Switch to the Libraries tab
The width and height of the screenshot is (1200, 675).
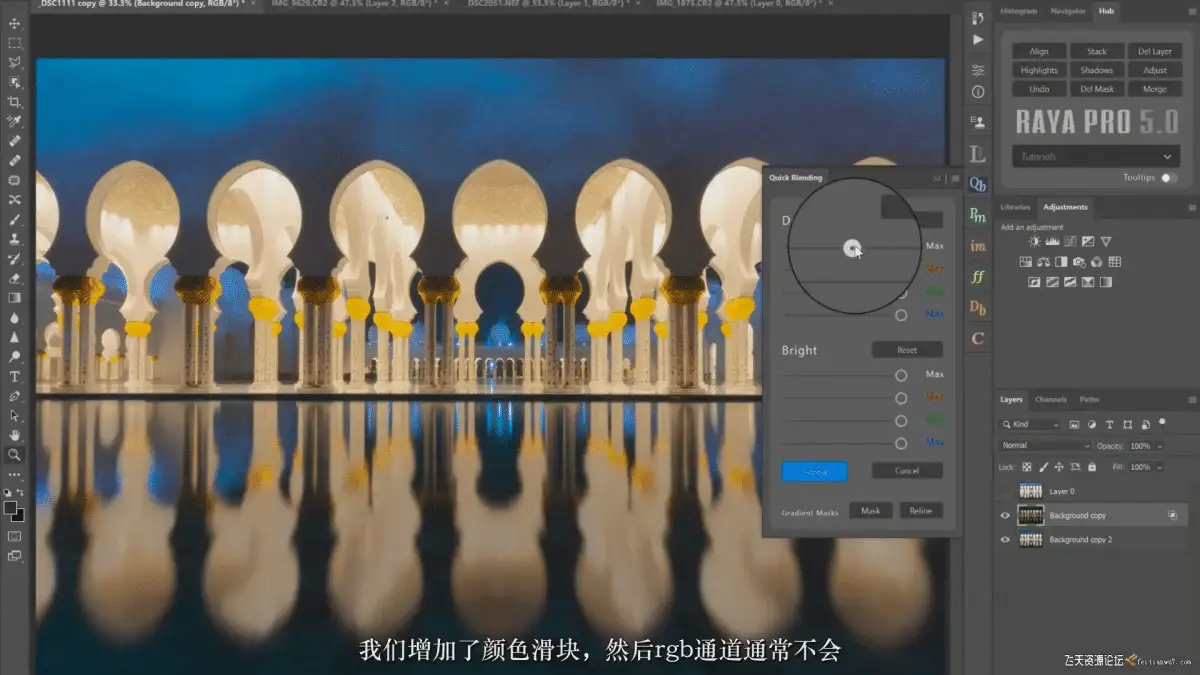(1016, 207)
